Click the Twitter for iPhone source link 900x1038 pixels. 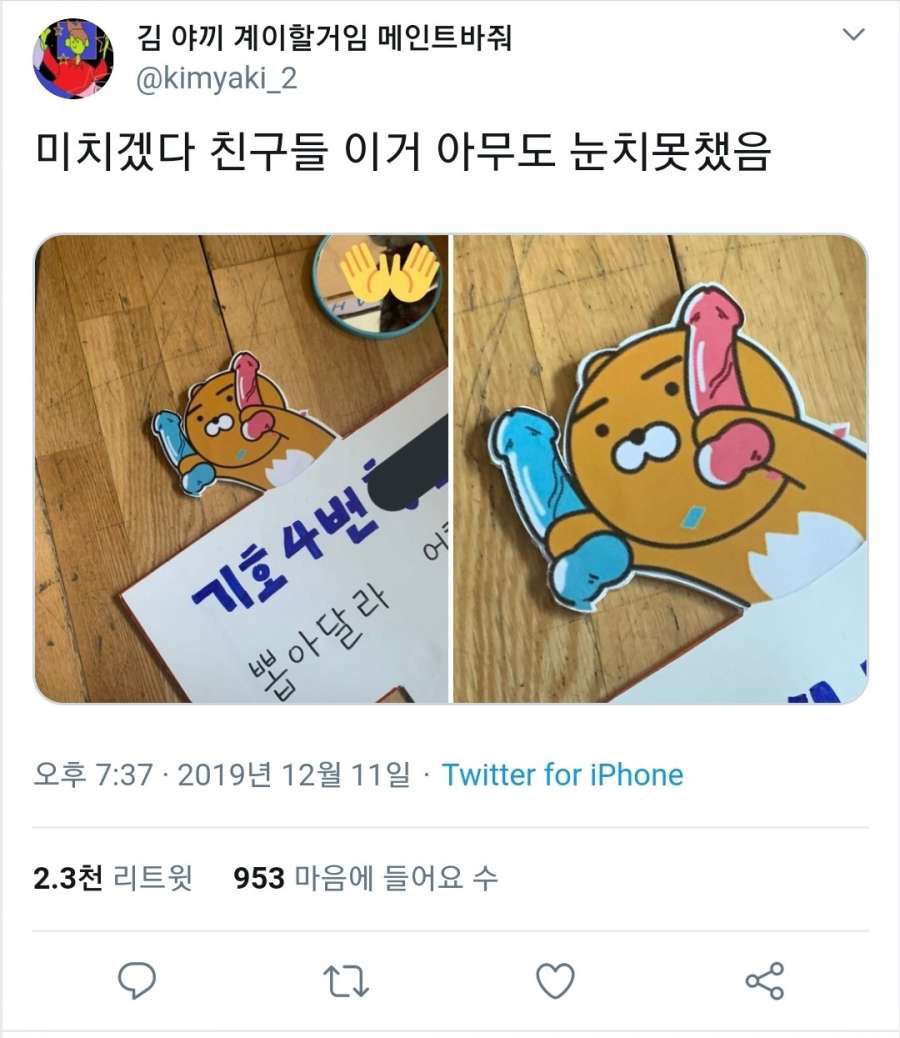coord(562,775)
